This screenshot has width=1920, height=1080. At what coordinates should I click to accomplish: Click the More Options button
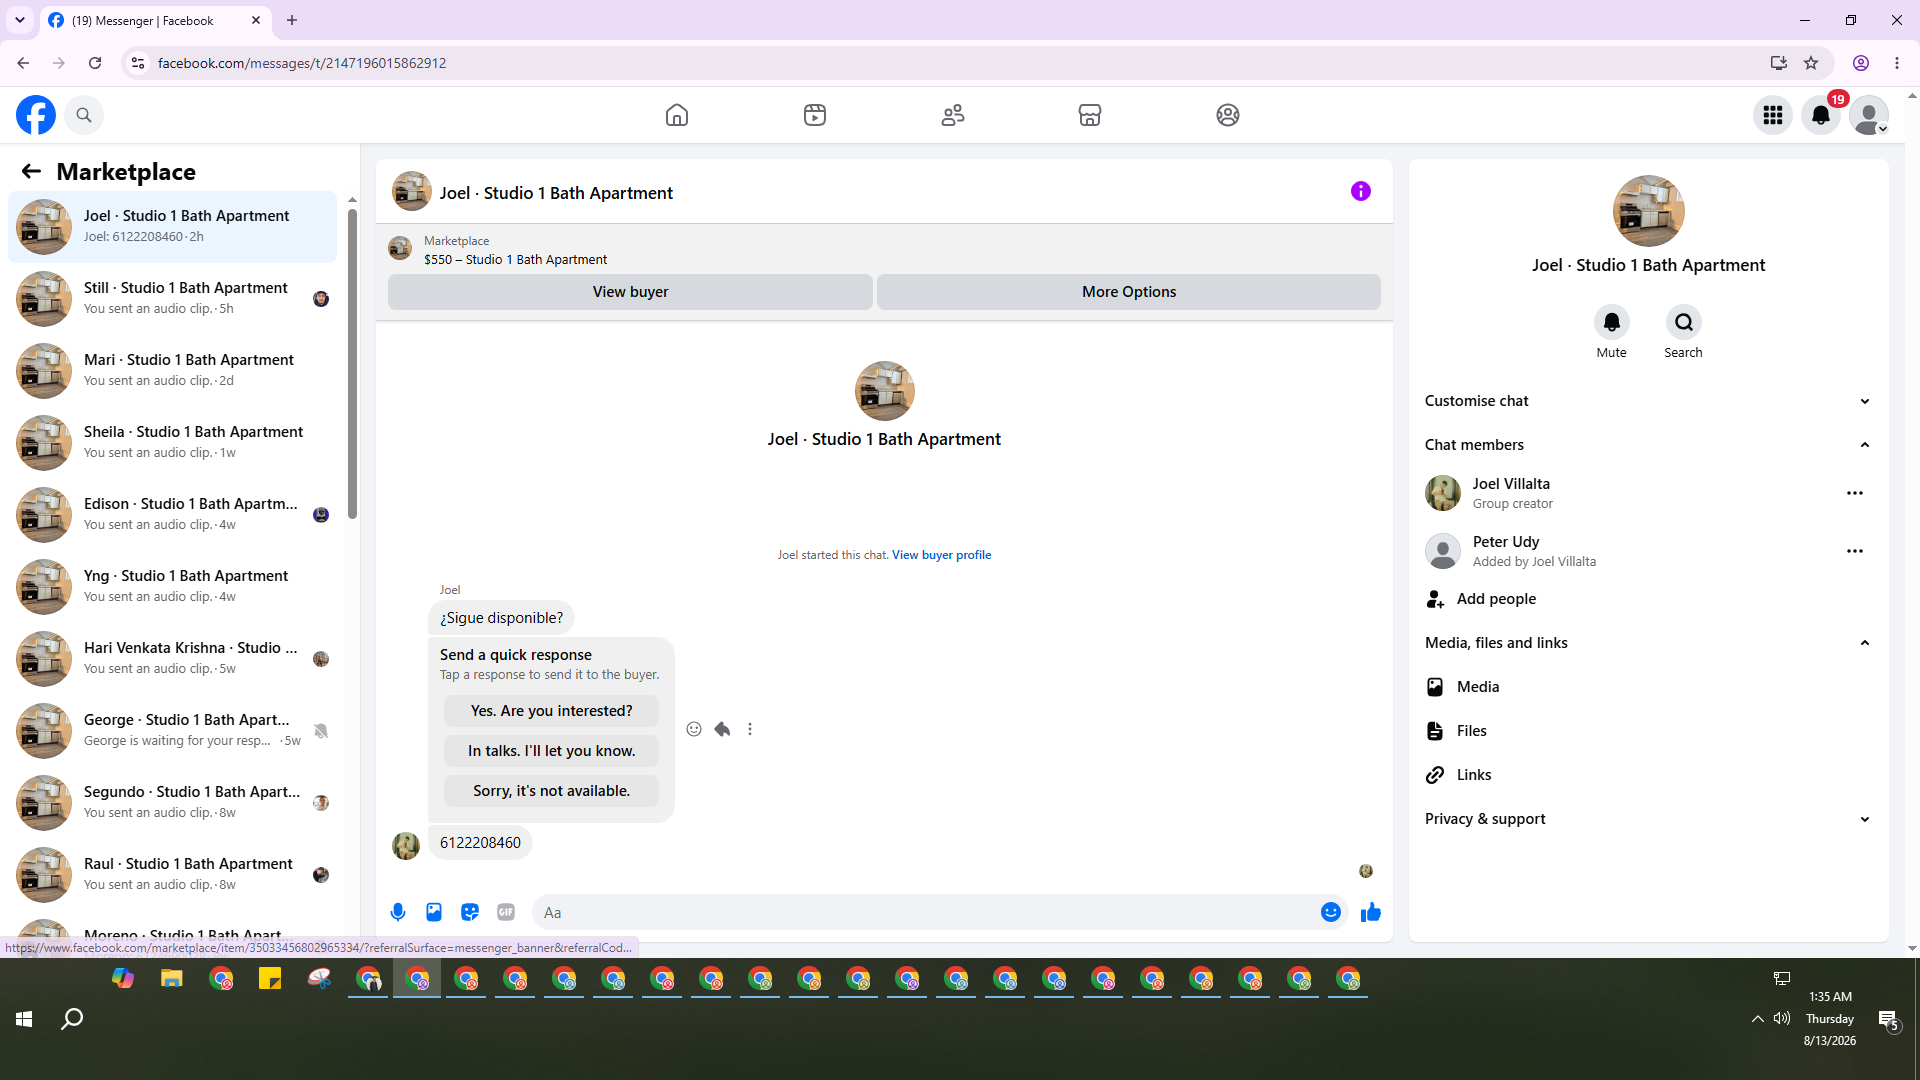tap(1129, 292)
